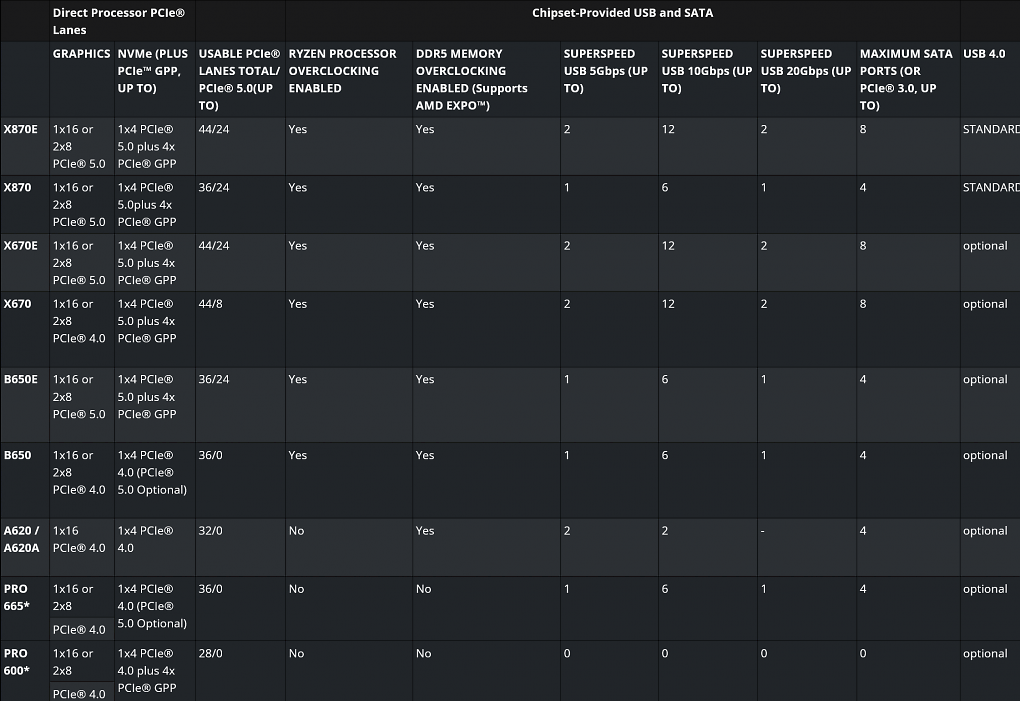Click the GRAPHICS column header
The width and height of the screenshot is (1020, 701).
tap(81, 54)
